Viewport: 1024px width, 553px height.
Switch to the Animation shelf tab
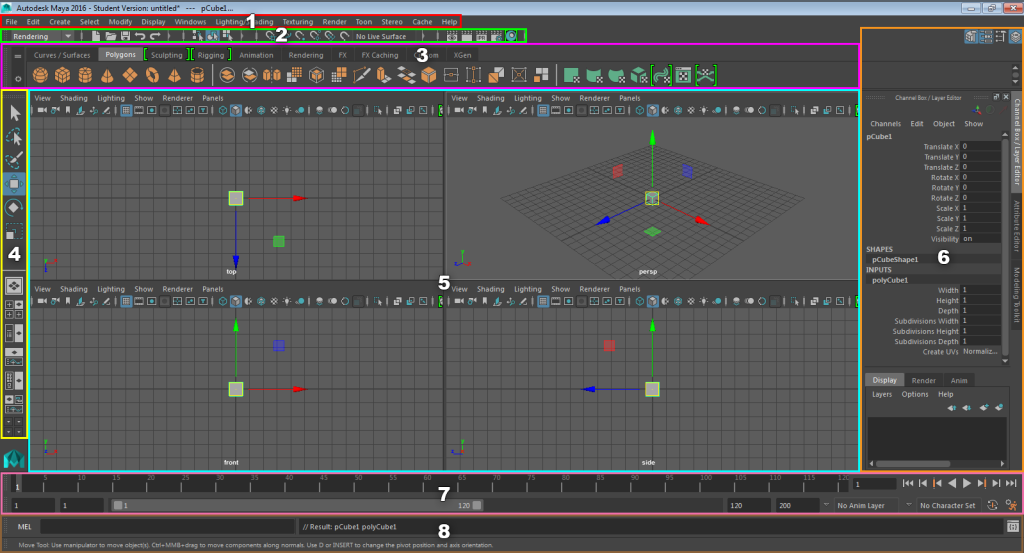(x=256, y=55)
